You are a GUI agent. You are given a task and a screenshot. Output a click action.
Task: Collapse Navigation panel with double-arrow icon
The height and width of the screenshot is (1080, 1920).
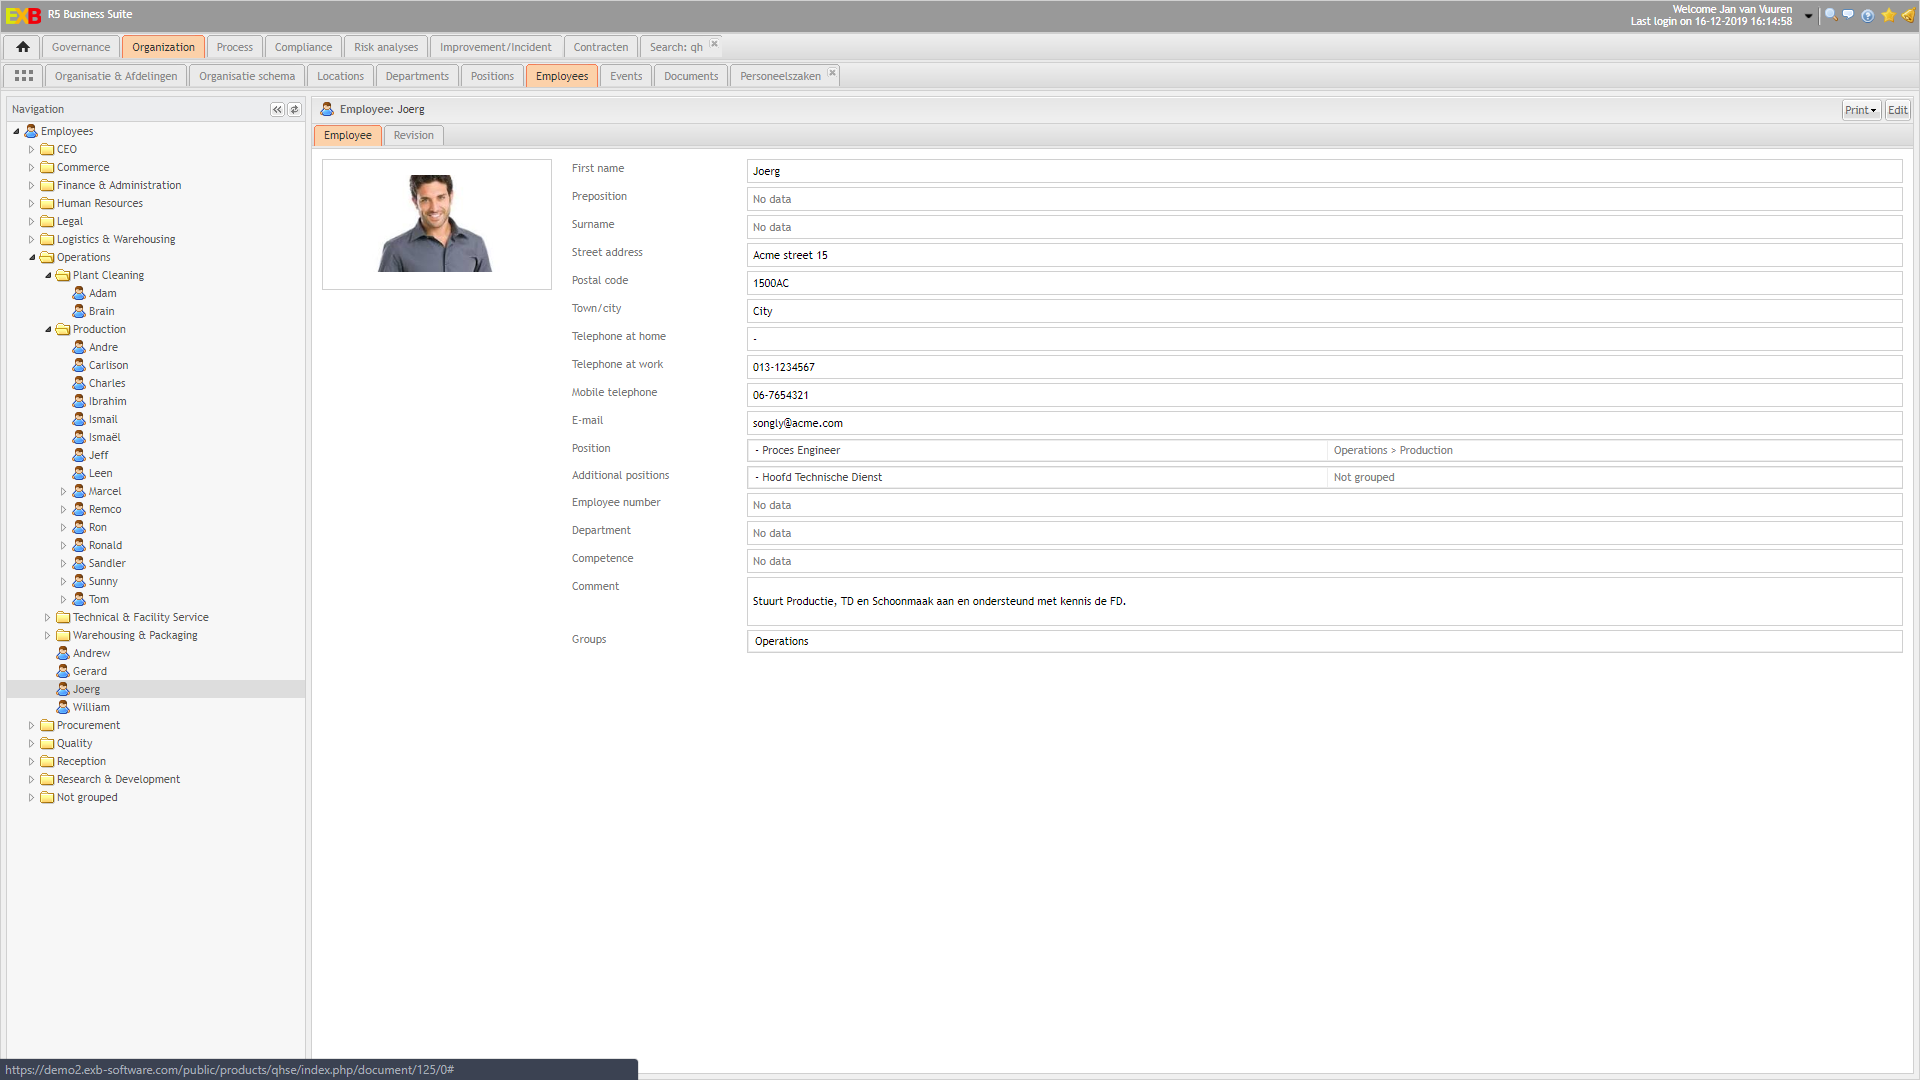[x=277, y=110]
